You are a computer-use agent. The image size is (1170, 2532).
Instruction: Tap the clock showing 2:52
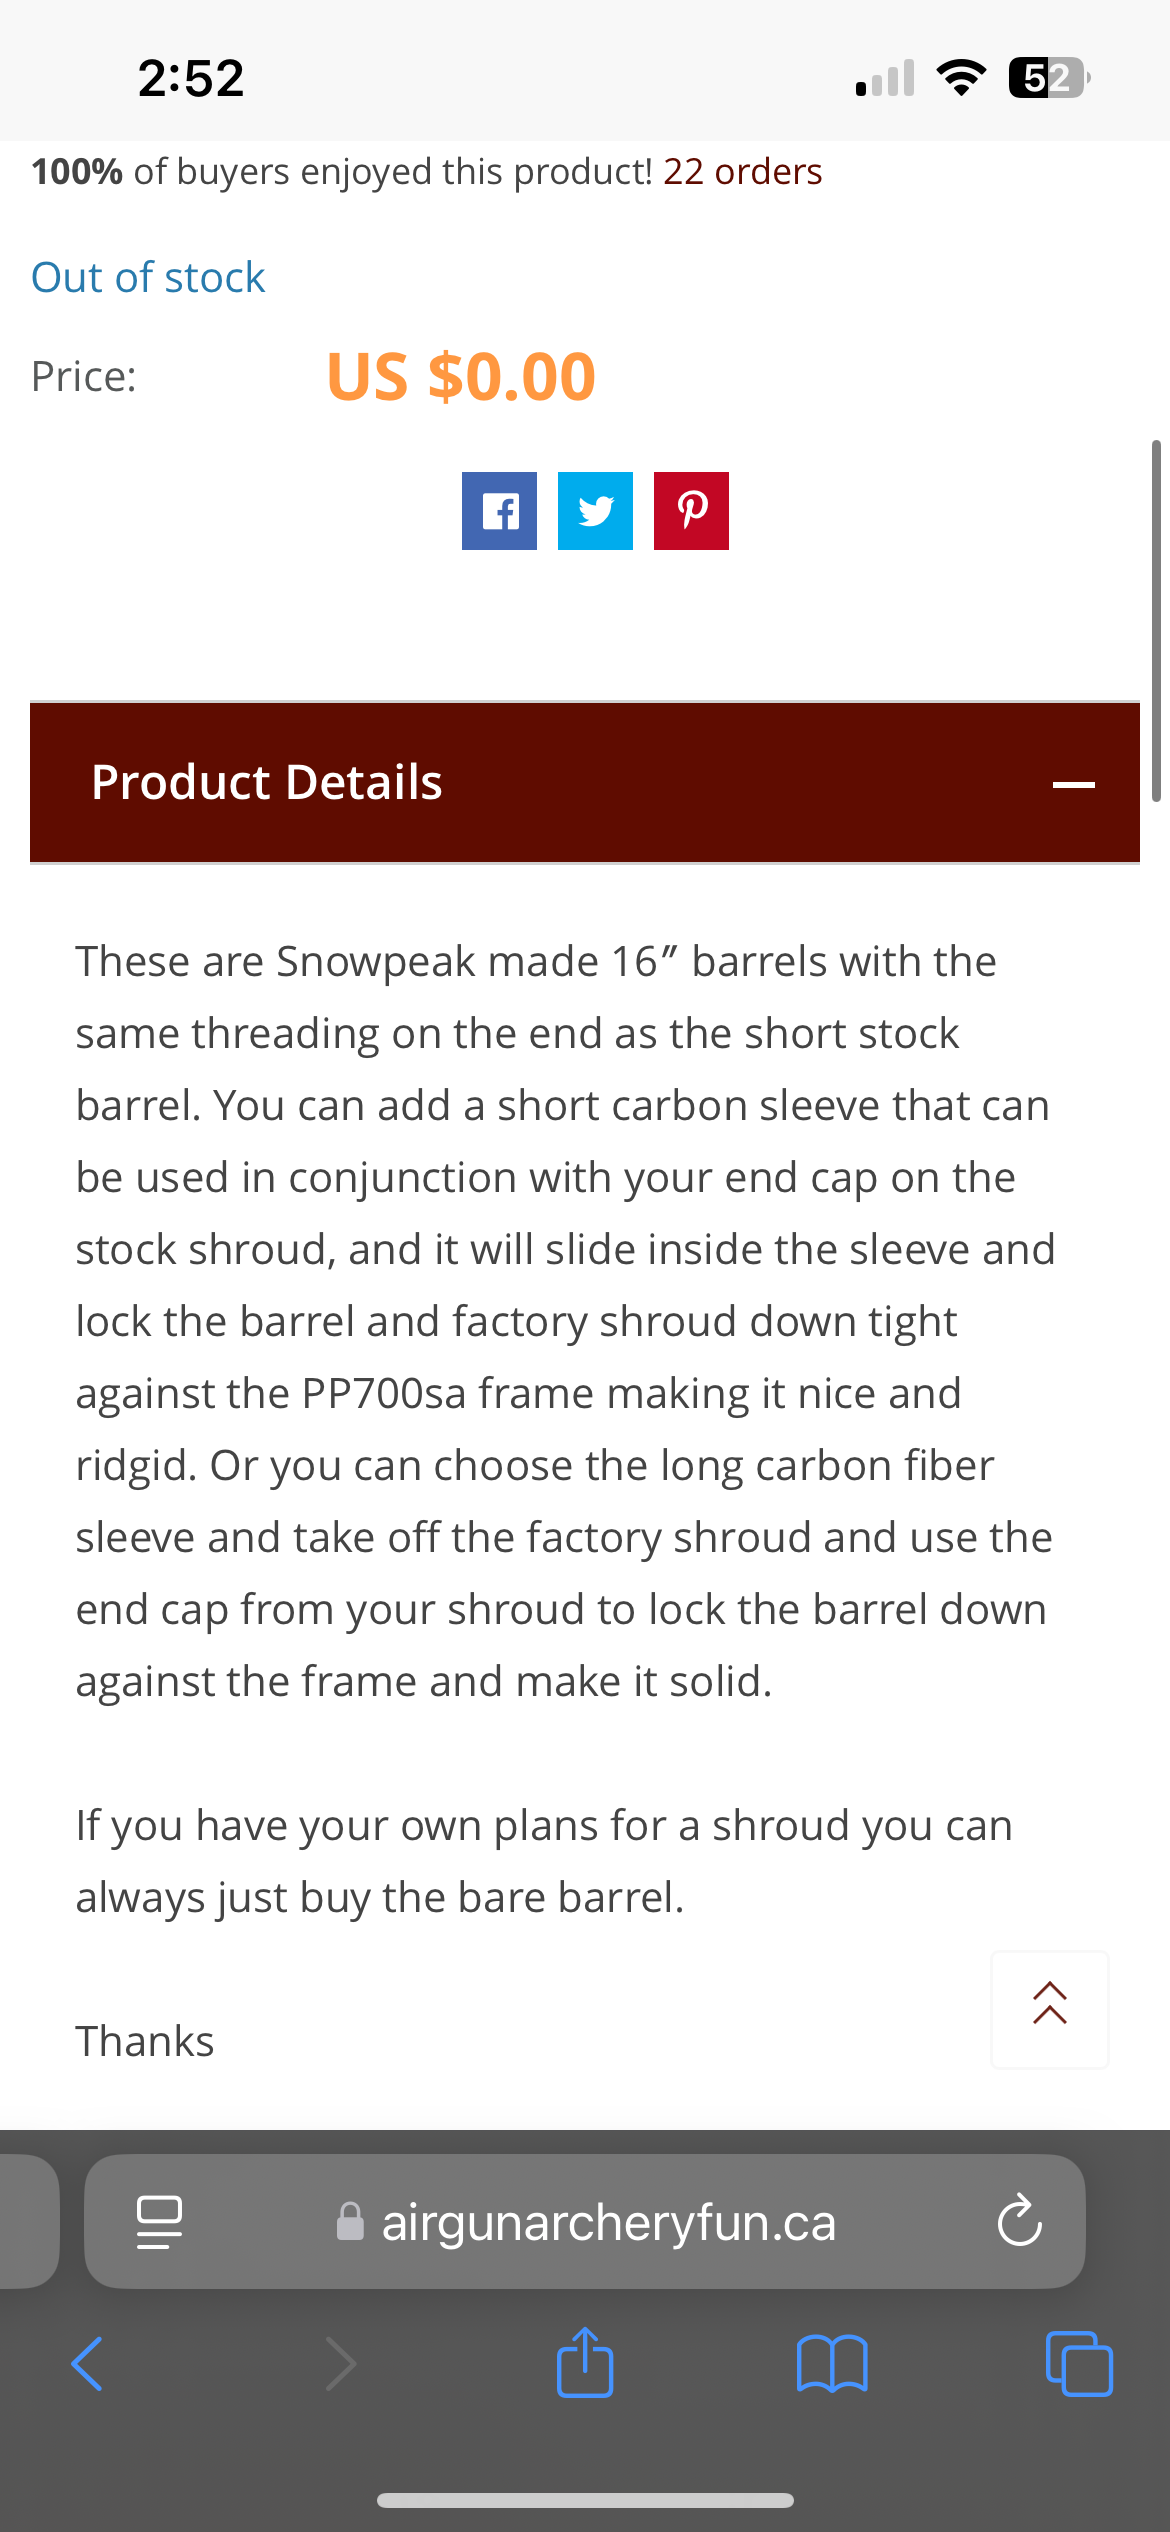[x=191, y=78]
